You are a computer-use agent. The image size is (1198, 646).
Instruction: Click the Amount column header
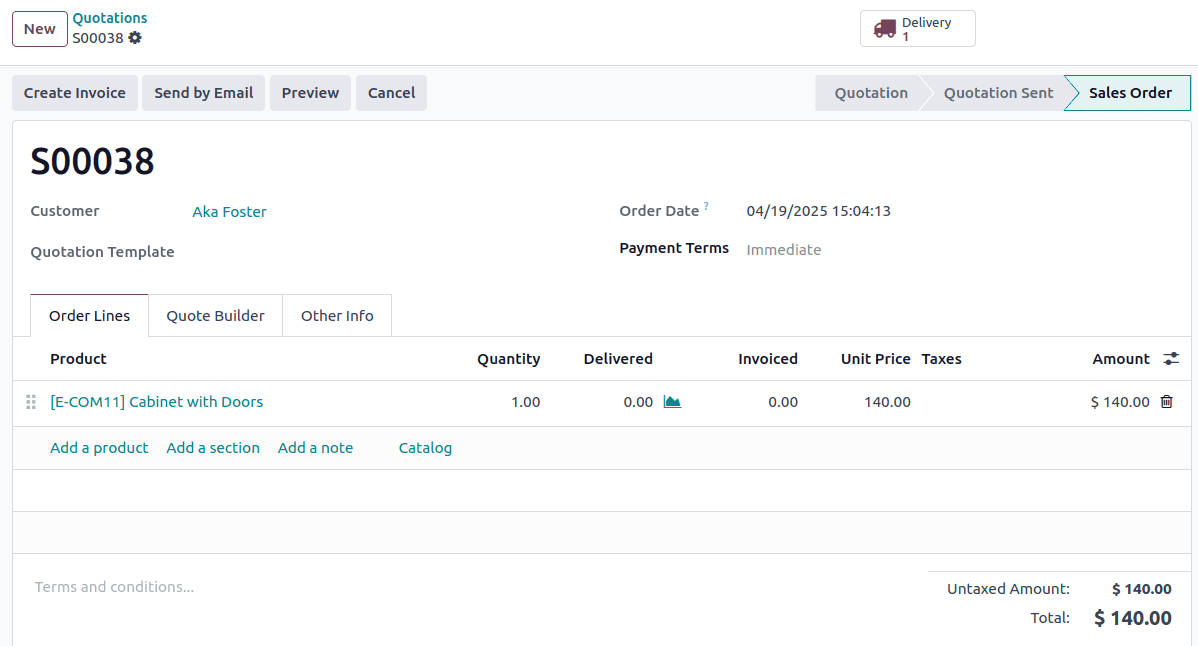coord(1121,359)
